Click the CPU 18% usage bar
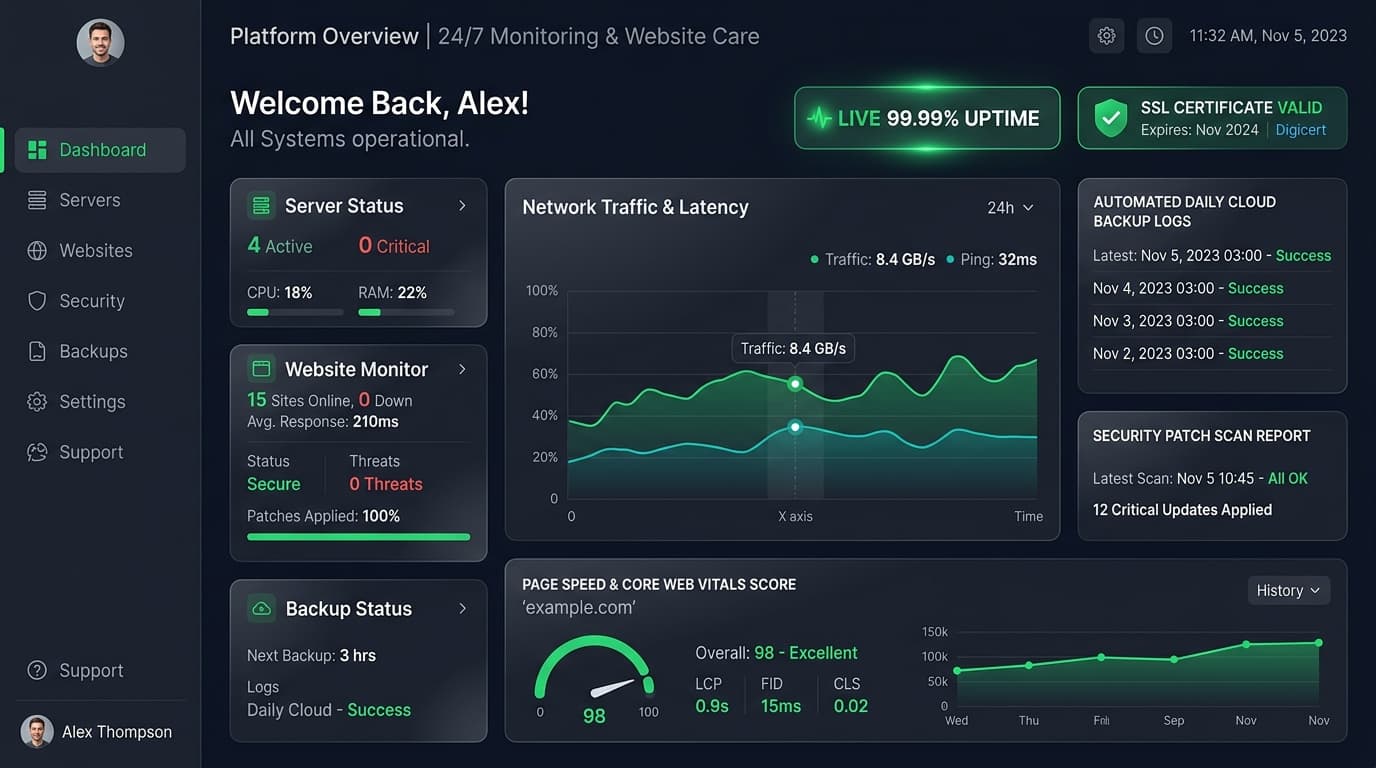 coord(295,312)
